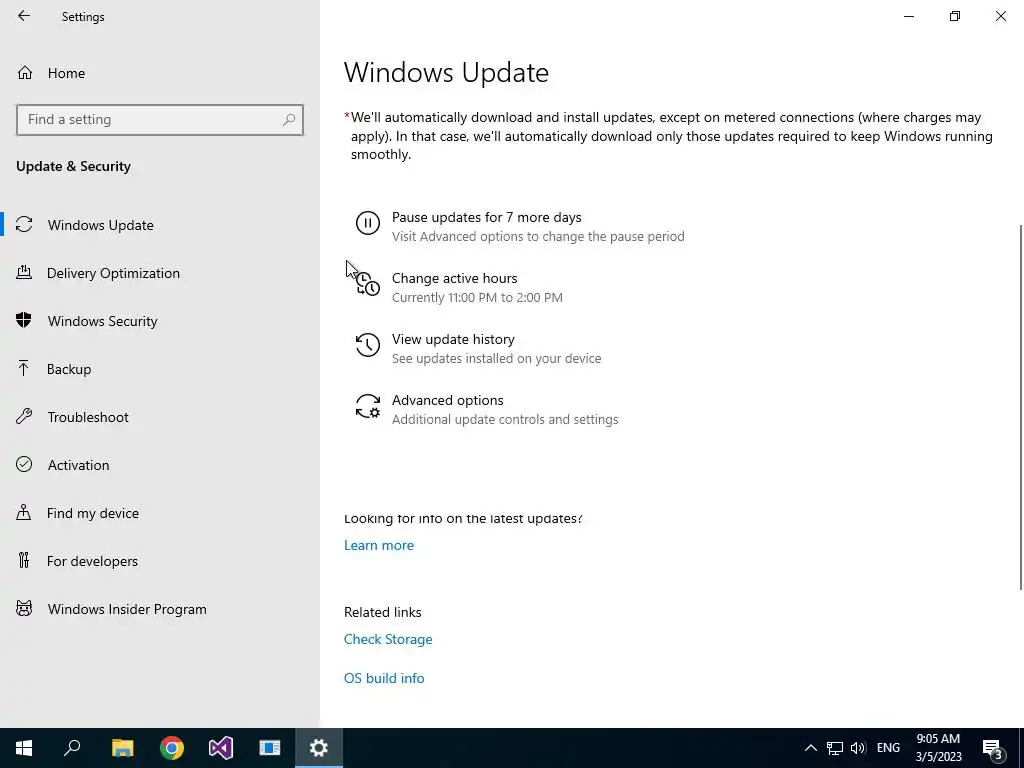
Task: Click the Advanced options gear-arrows icon
Action: pos(367,406)
